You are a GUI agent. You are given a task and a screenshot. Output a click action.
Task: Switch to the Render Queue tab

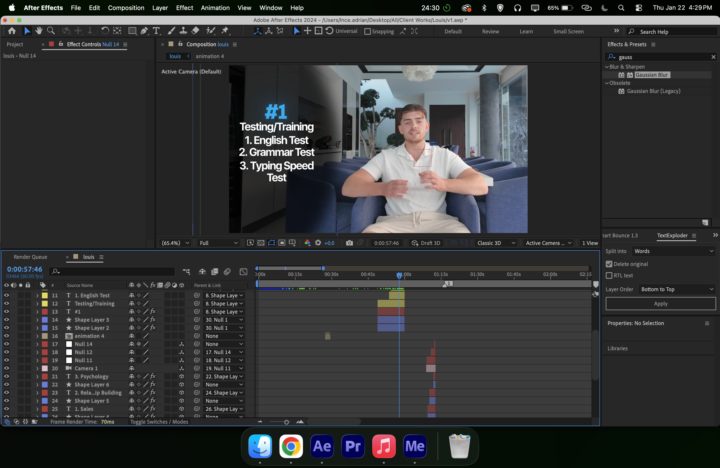pyautogui.click(x=30, y=257)
